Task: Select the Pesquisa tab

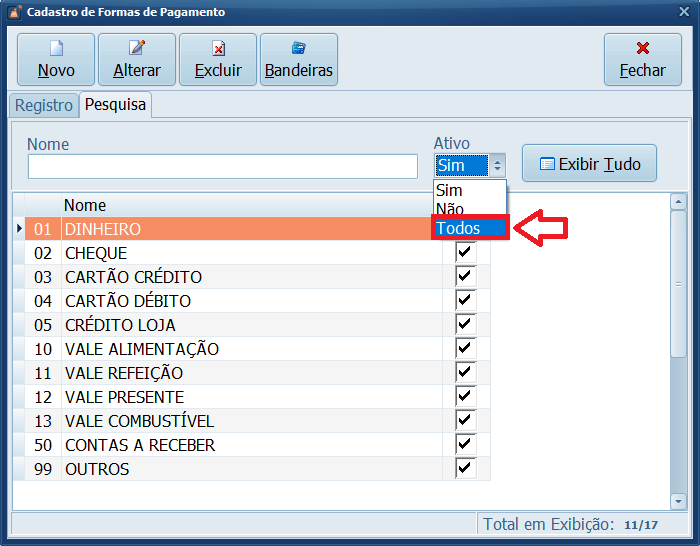Action: [x=115, y=105]
